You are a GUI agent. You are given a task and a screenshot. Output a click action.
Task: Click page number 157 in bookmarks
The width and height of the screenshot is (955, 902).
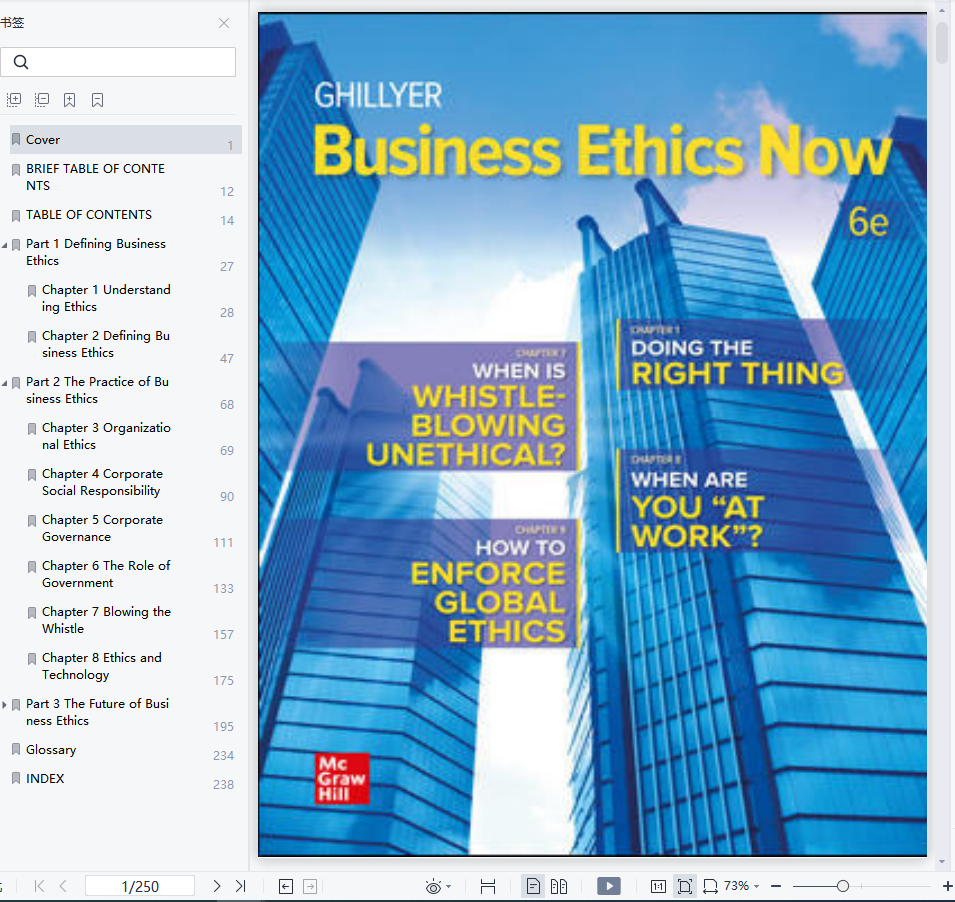pyautogui.click(x=224, y=635)
